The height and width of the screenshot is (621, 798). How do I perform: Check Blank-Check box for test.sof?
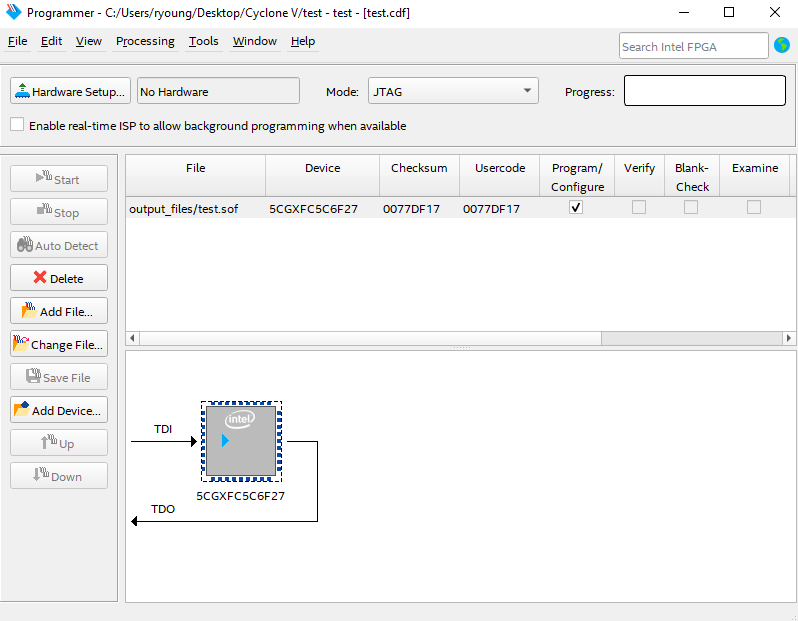[691, 207]
